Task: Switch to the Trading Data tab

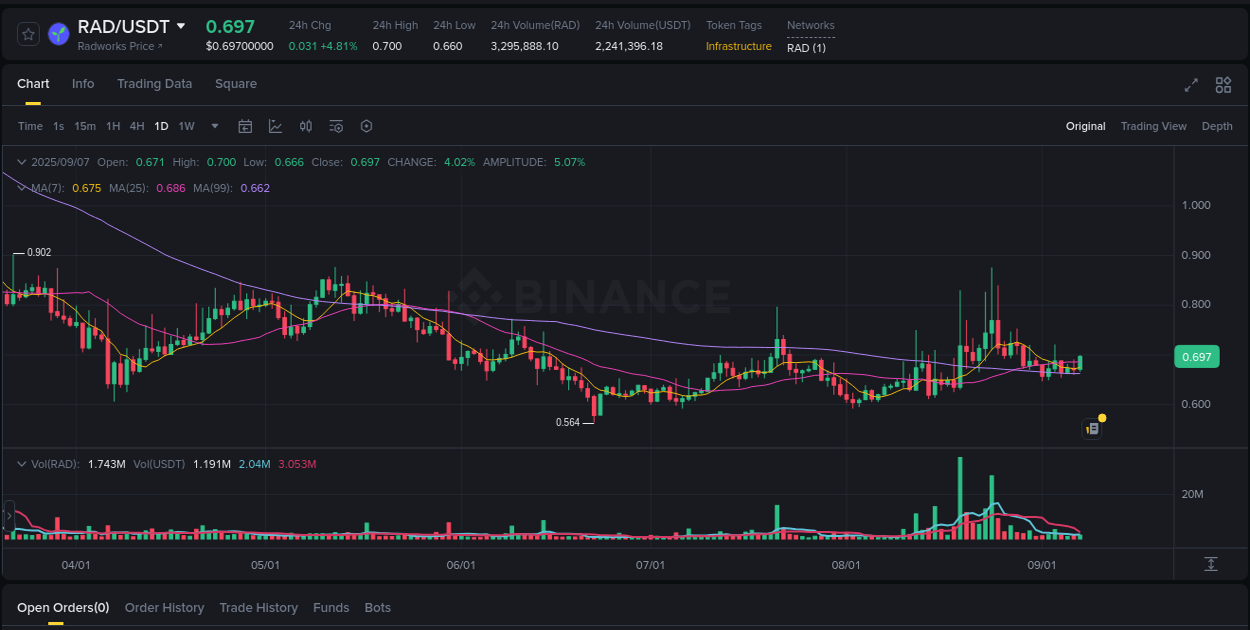Action: [x=154, y=84]
